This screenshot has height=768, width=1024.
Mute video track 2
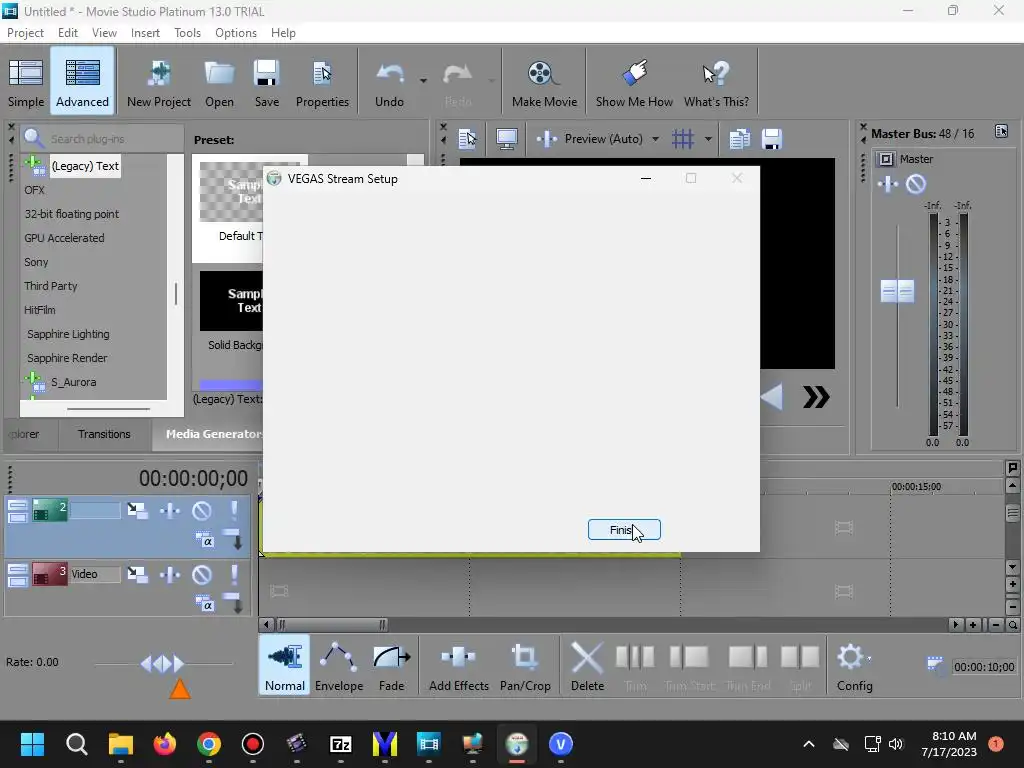(x=202, y=510)
